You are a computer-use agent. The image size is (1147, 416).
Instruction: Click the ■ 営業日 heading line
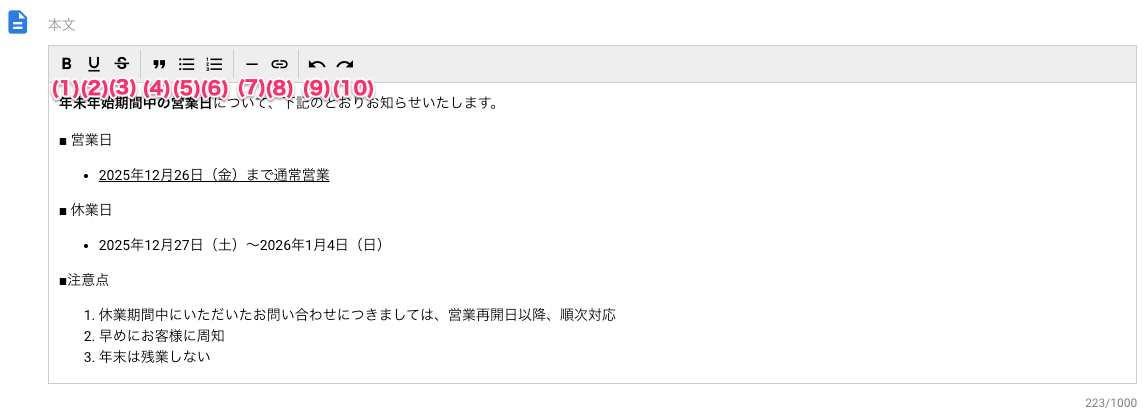click(x=86, y=140)
